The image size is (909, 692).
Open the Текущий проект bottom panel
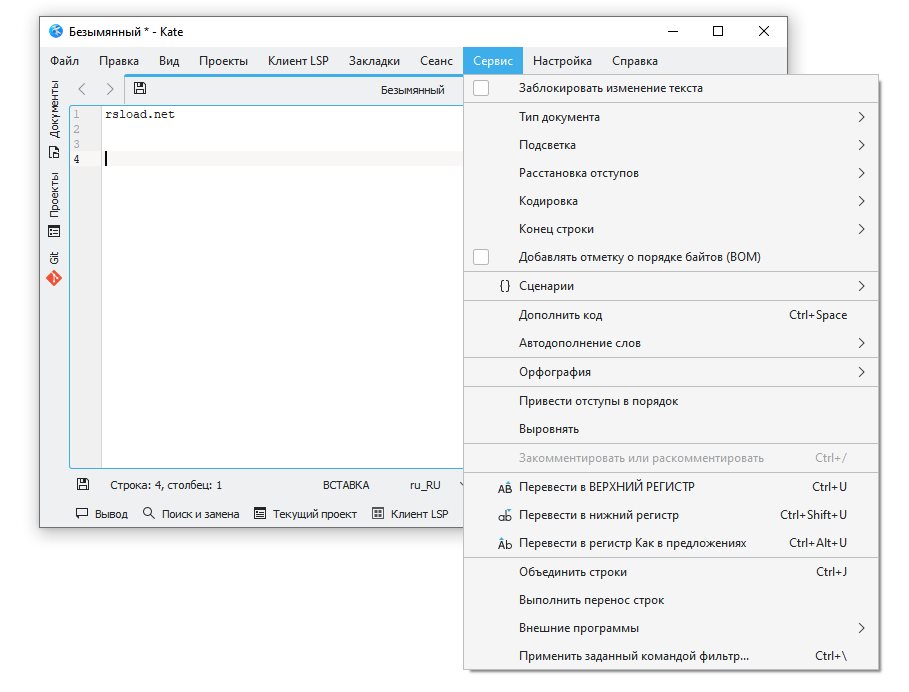(306, 513)
